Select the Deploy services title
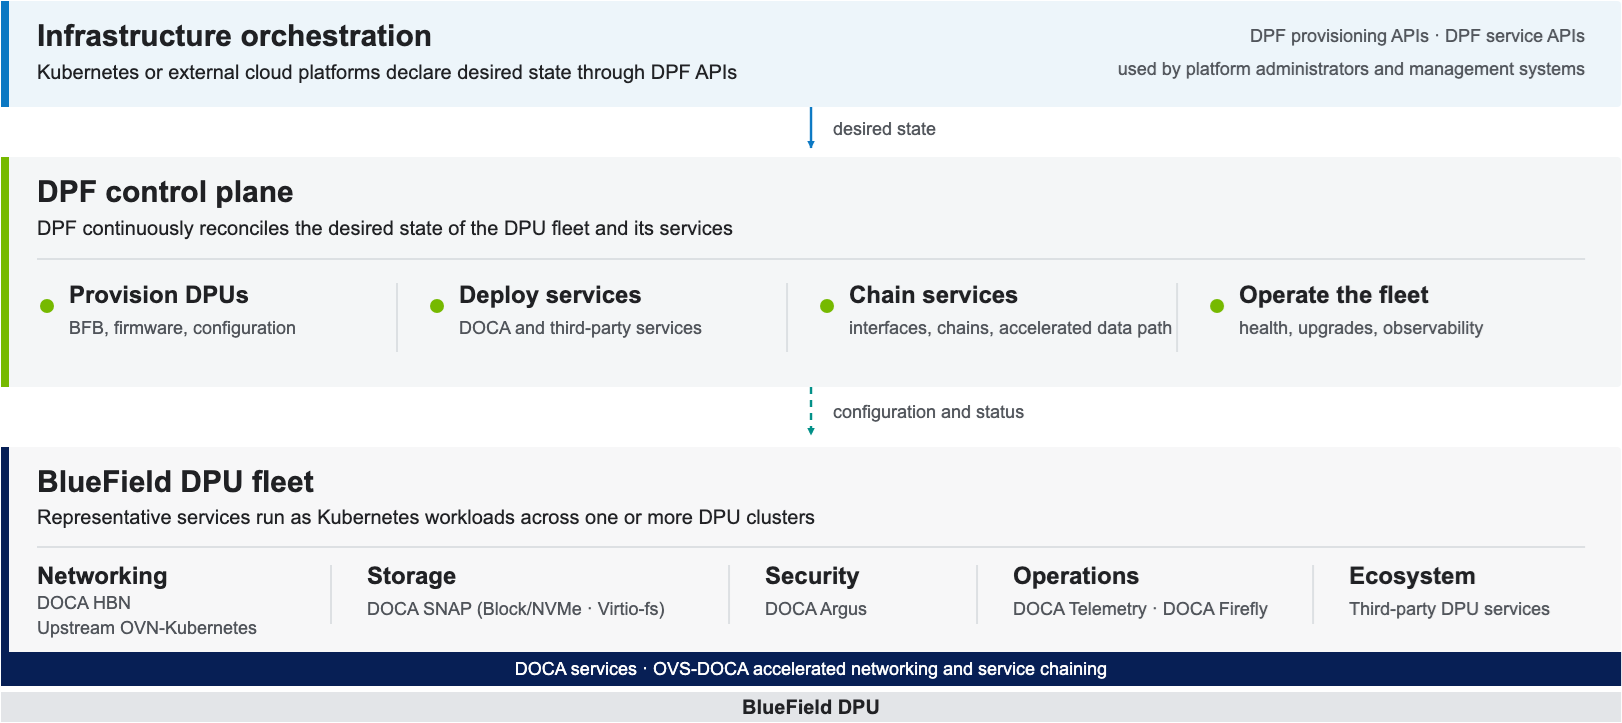Screen dimensions: 1622x723 coord(550,295)
